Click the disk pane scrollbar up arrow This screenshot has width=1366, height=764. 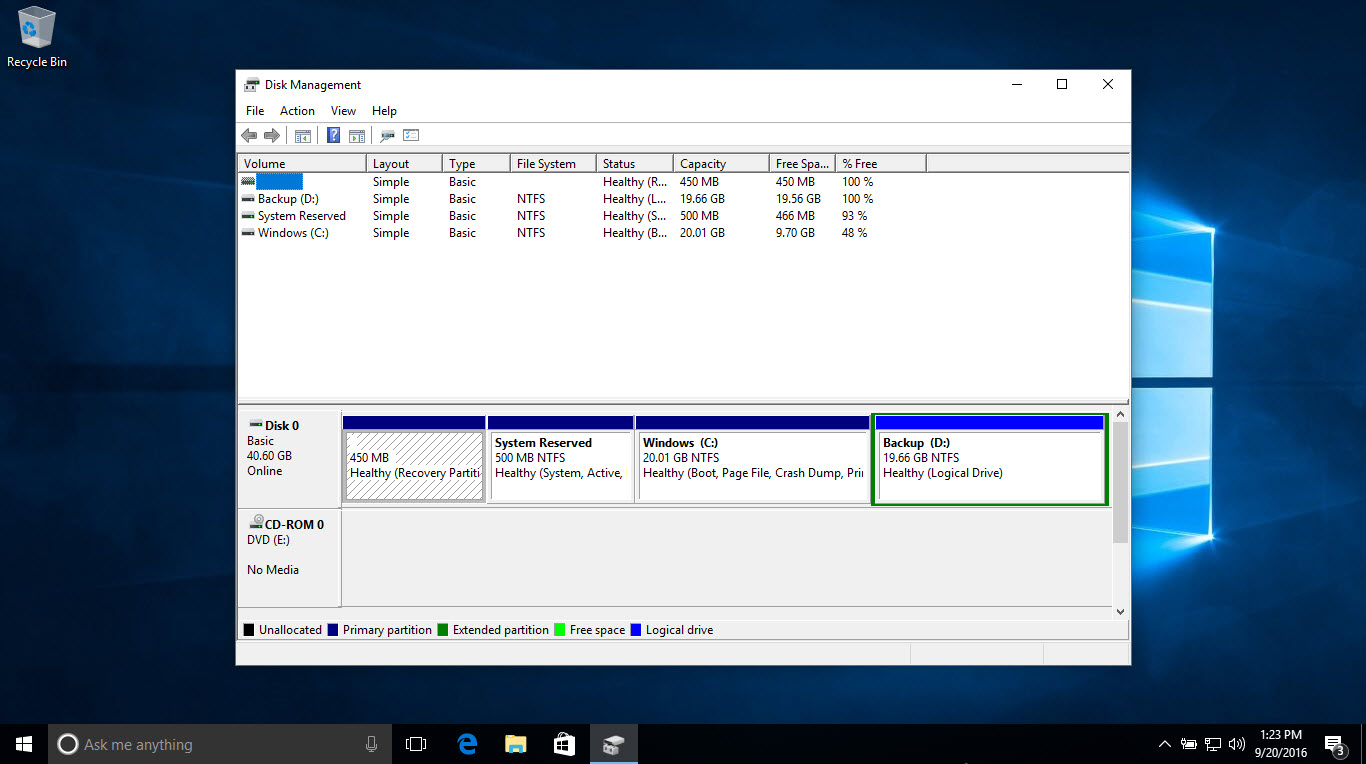(1120, 414)
